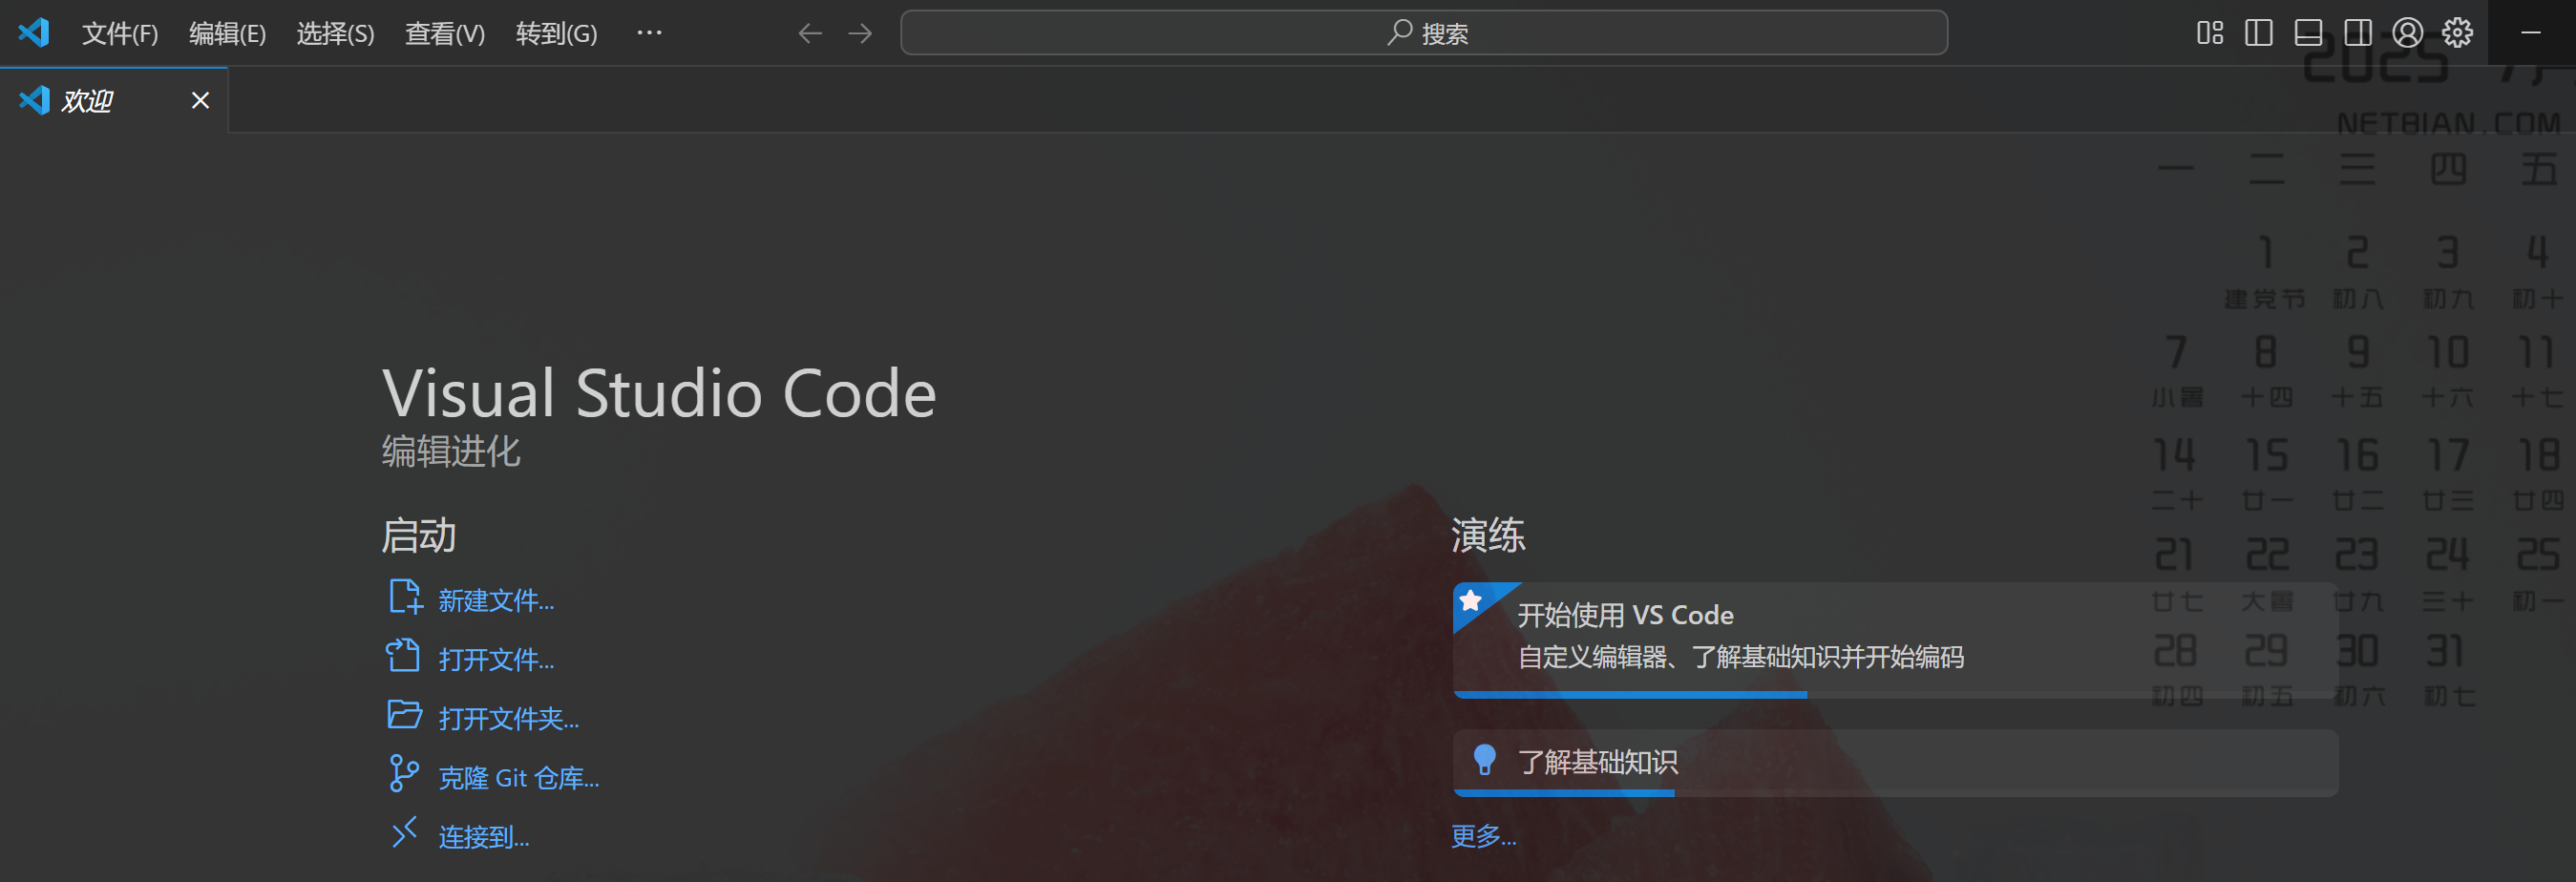The image size is (2576, 882).
Task: Click the 搜索 command center box
Action: (1424, 33)
